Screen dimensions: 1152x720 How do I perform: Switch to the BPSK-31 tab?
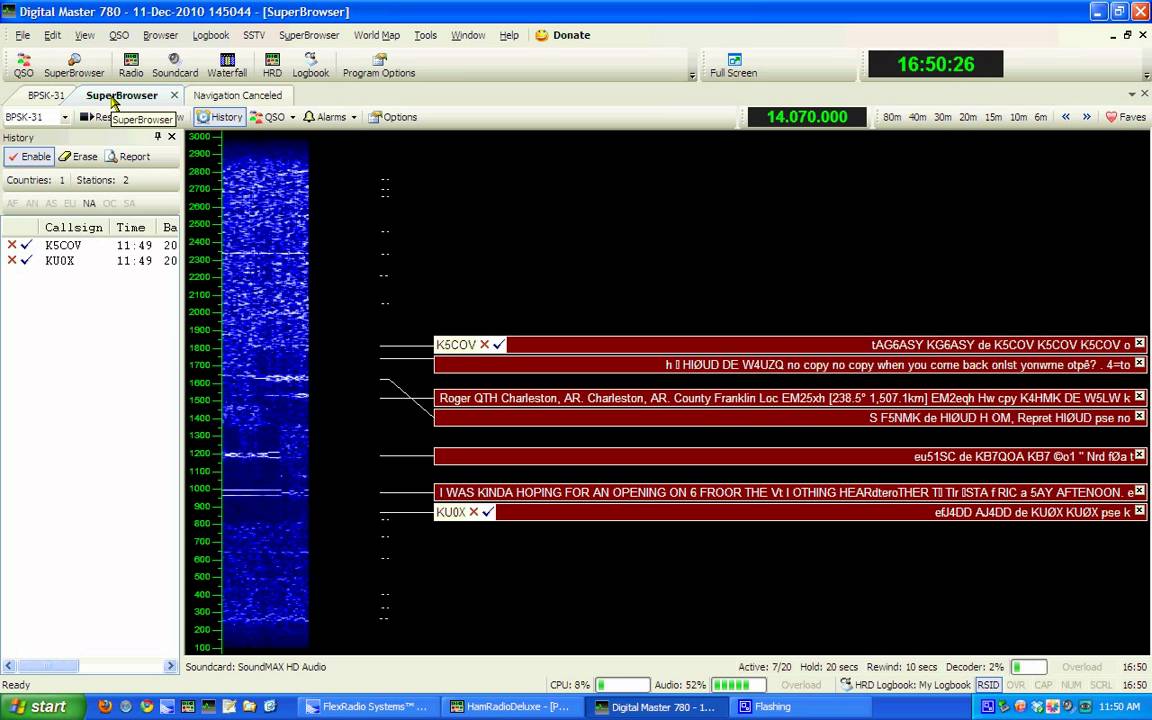click(46, 96)
